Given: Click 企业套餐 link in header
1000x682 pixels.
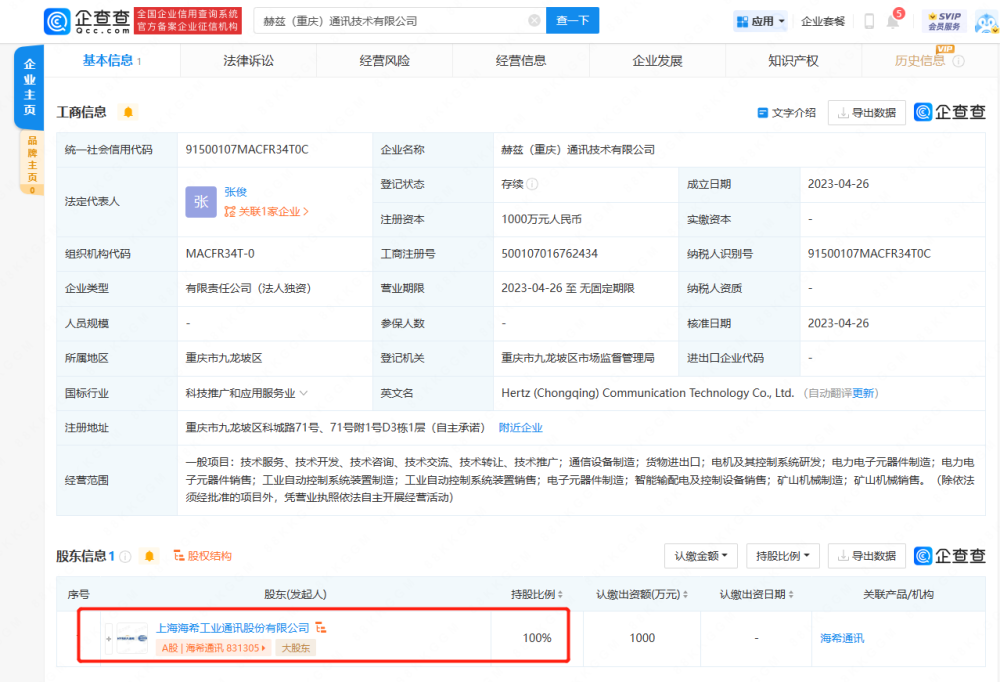Looking at the screenshot, I should coord(823,22).
